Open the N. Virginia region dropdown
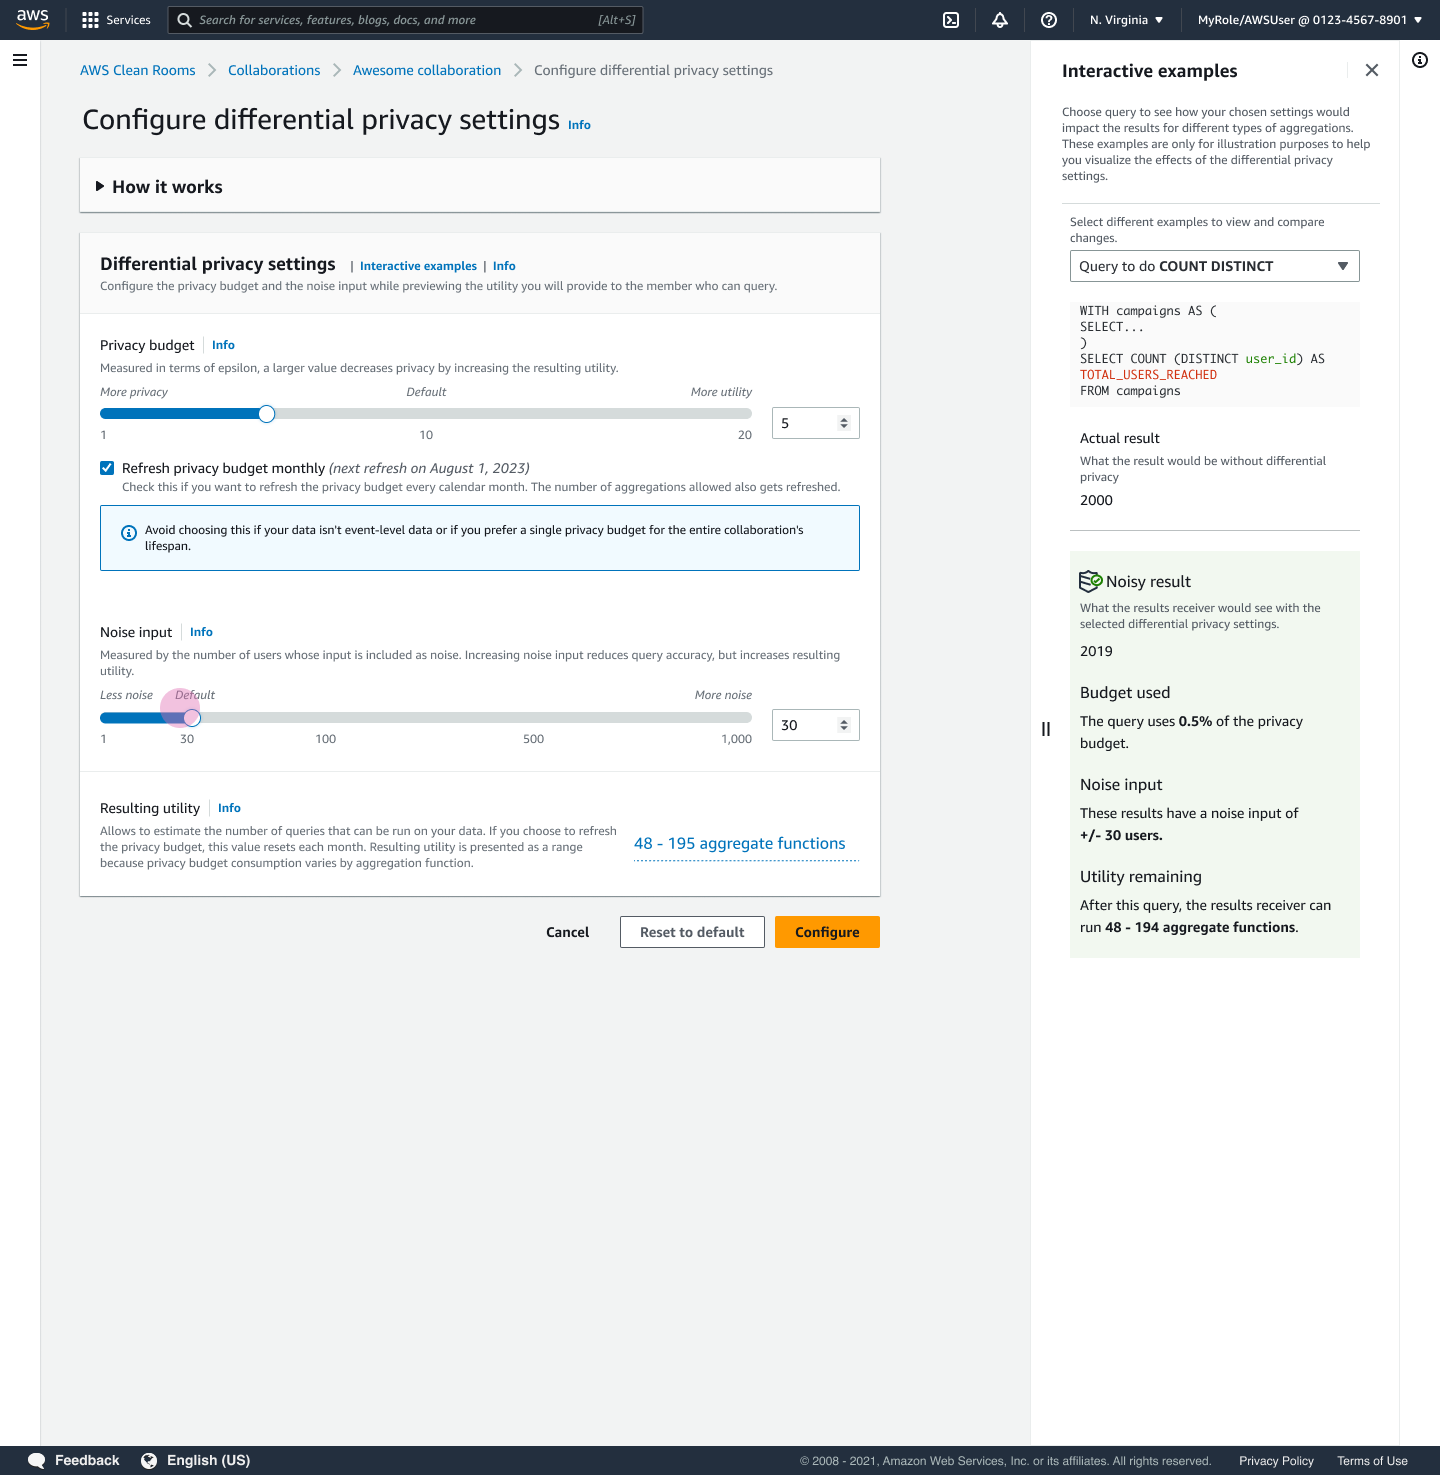 point(1127,20)
